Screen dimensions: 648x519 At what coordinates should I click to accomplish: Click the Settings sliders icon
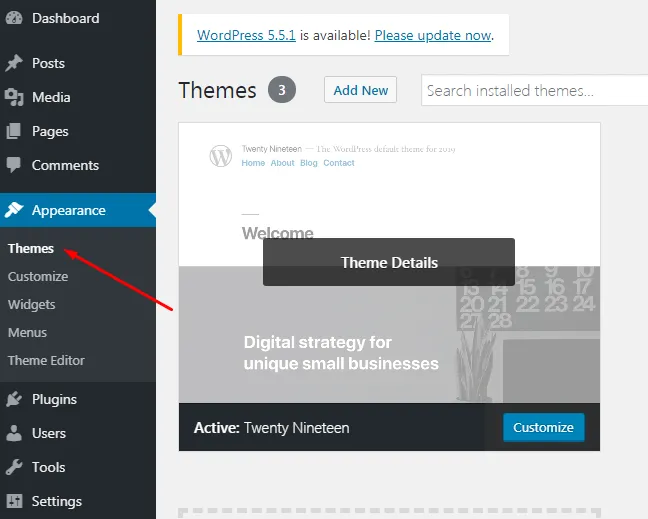click(x=14, y=501)
